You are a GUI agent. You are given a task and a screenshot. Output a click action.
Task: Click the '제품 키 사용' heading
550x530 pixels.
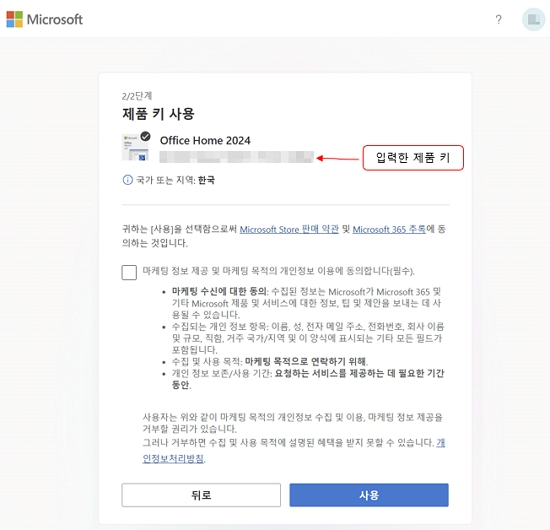click(x=158, y=114)
